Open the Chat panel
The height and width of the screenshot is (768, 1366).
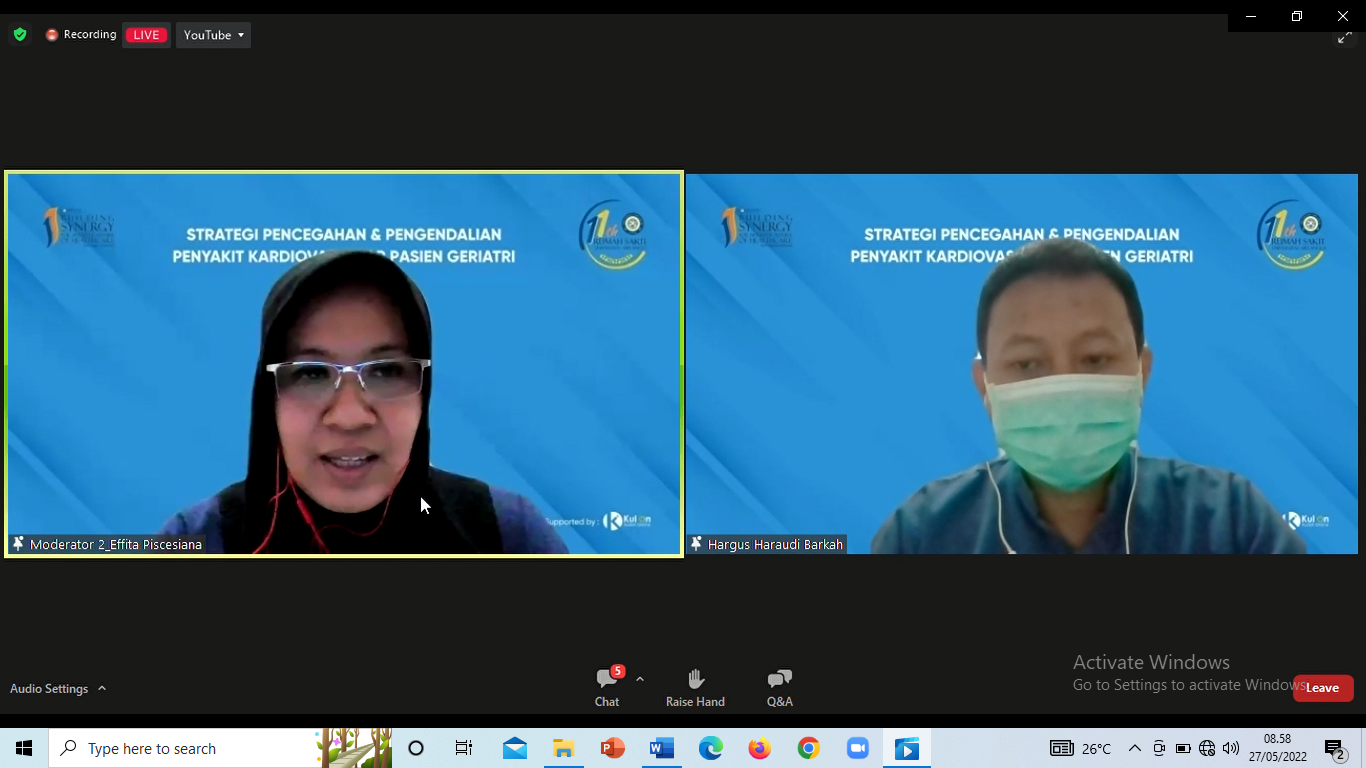tap(607, 687)
